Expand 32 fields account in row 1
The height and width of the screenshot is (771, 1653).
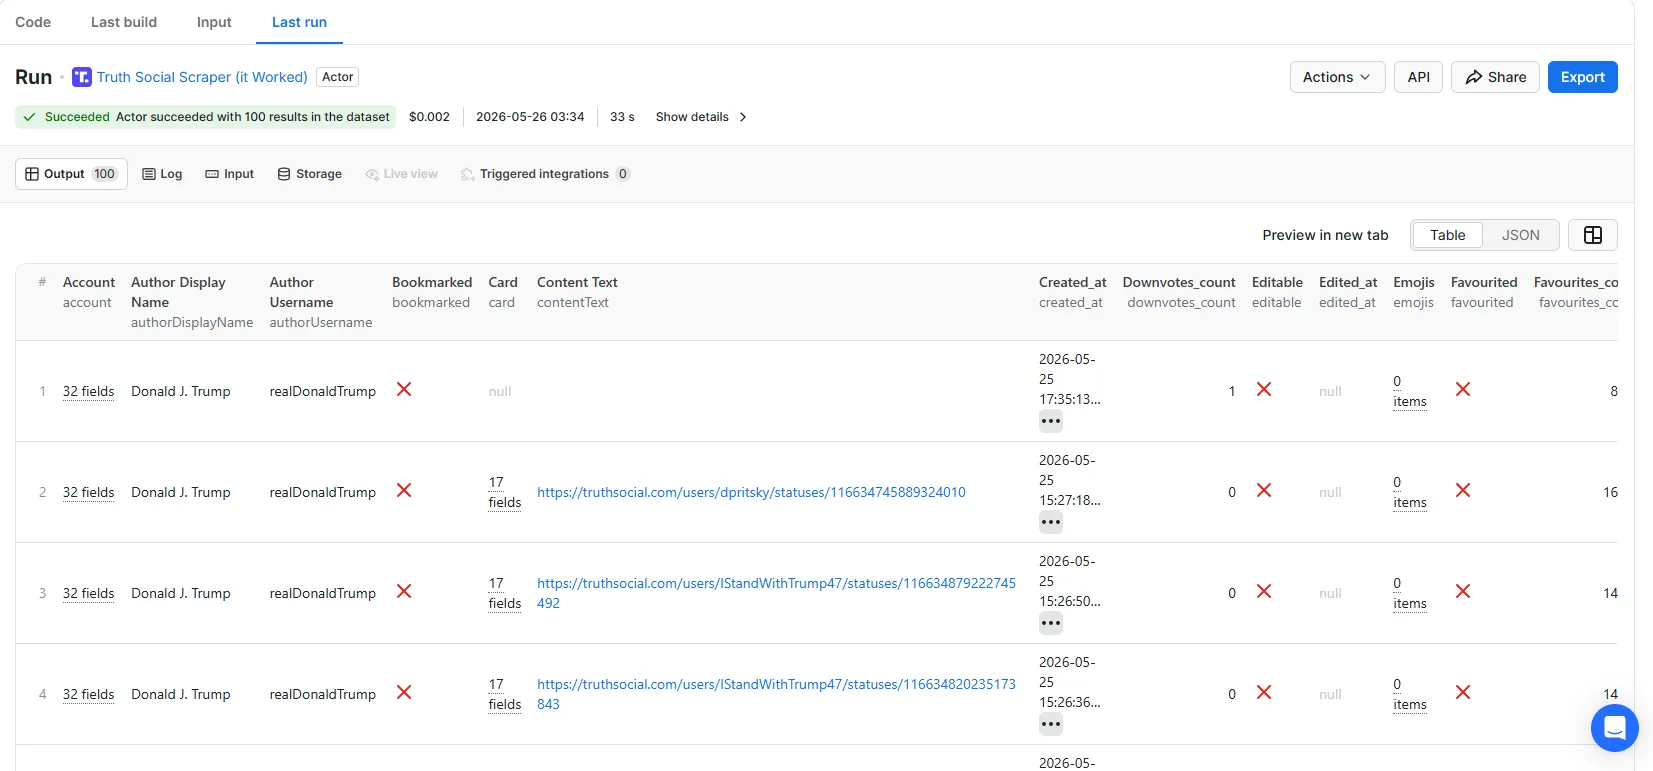[x=88, y=391]
